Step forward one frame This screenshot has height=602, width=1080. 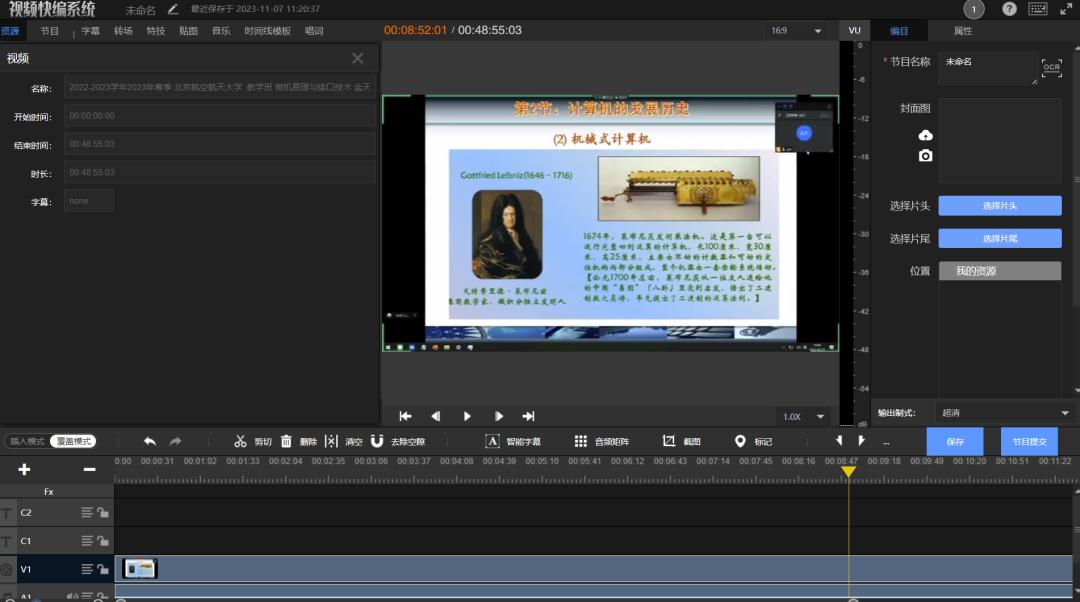coord(498,416)
